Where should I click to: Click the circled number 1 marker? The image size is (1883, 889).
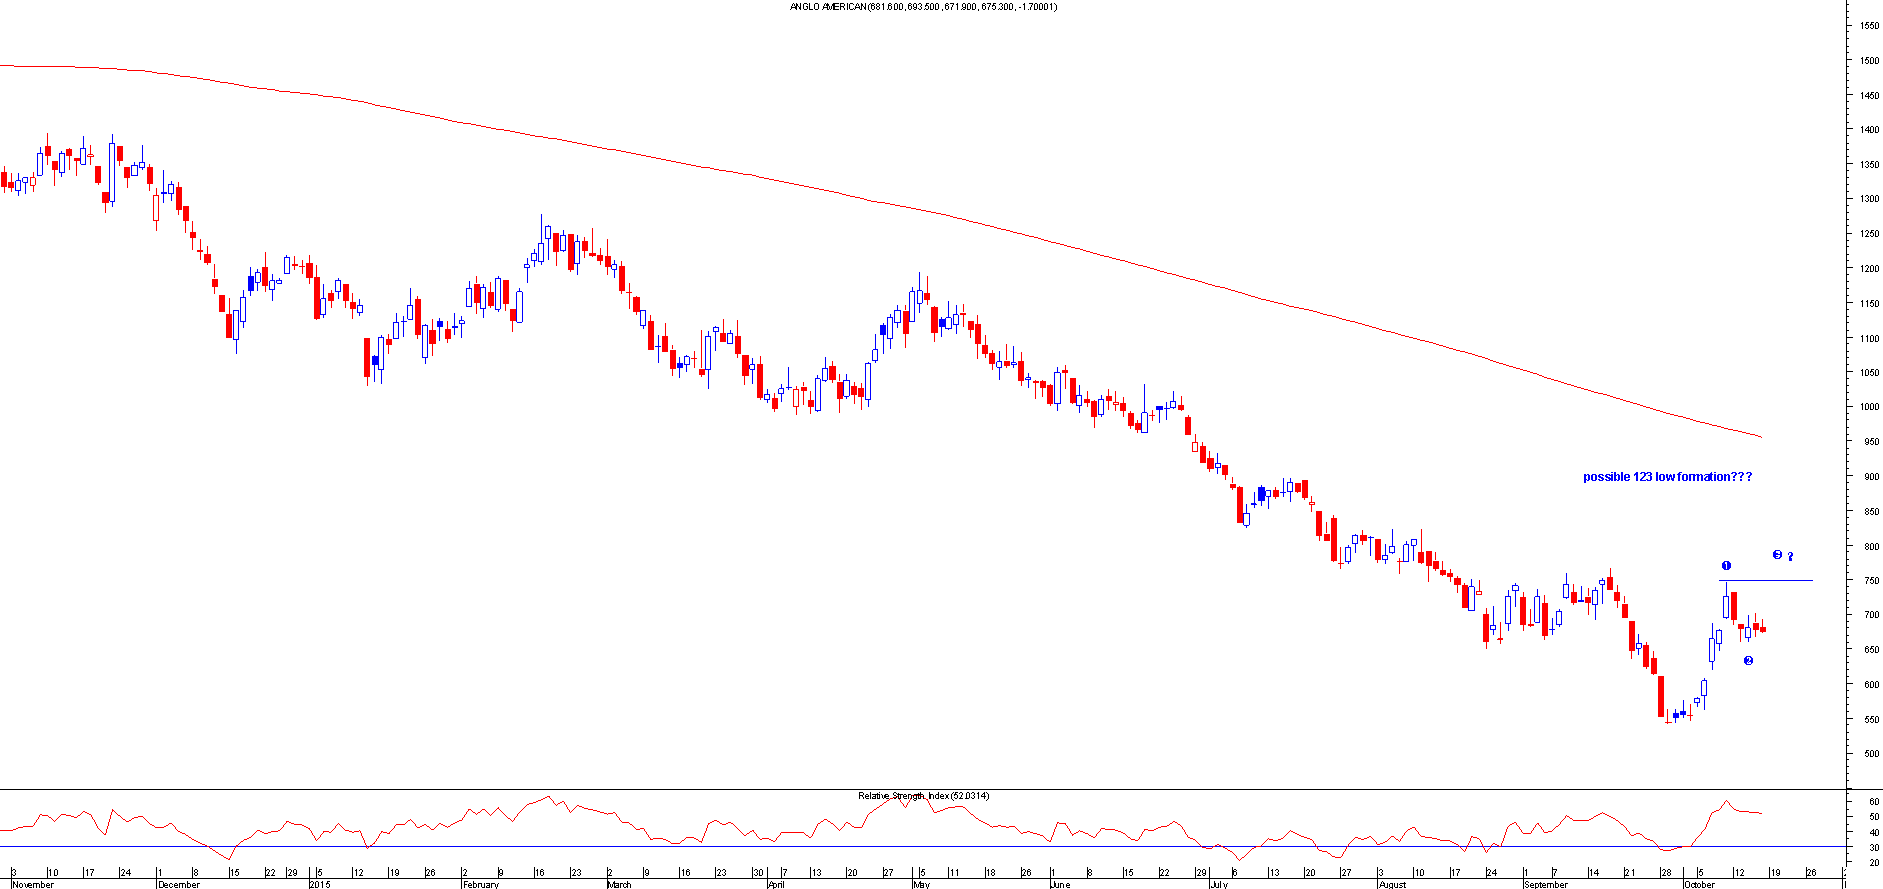point(1726,566)
